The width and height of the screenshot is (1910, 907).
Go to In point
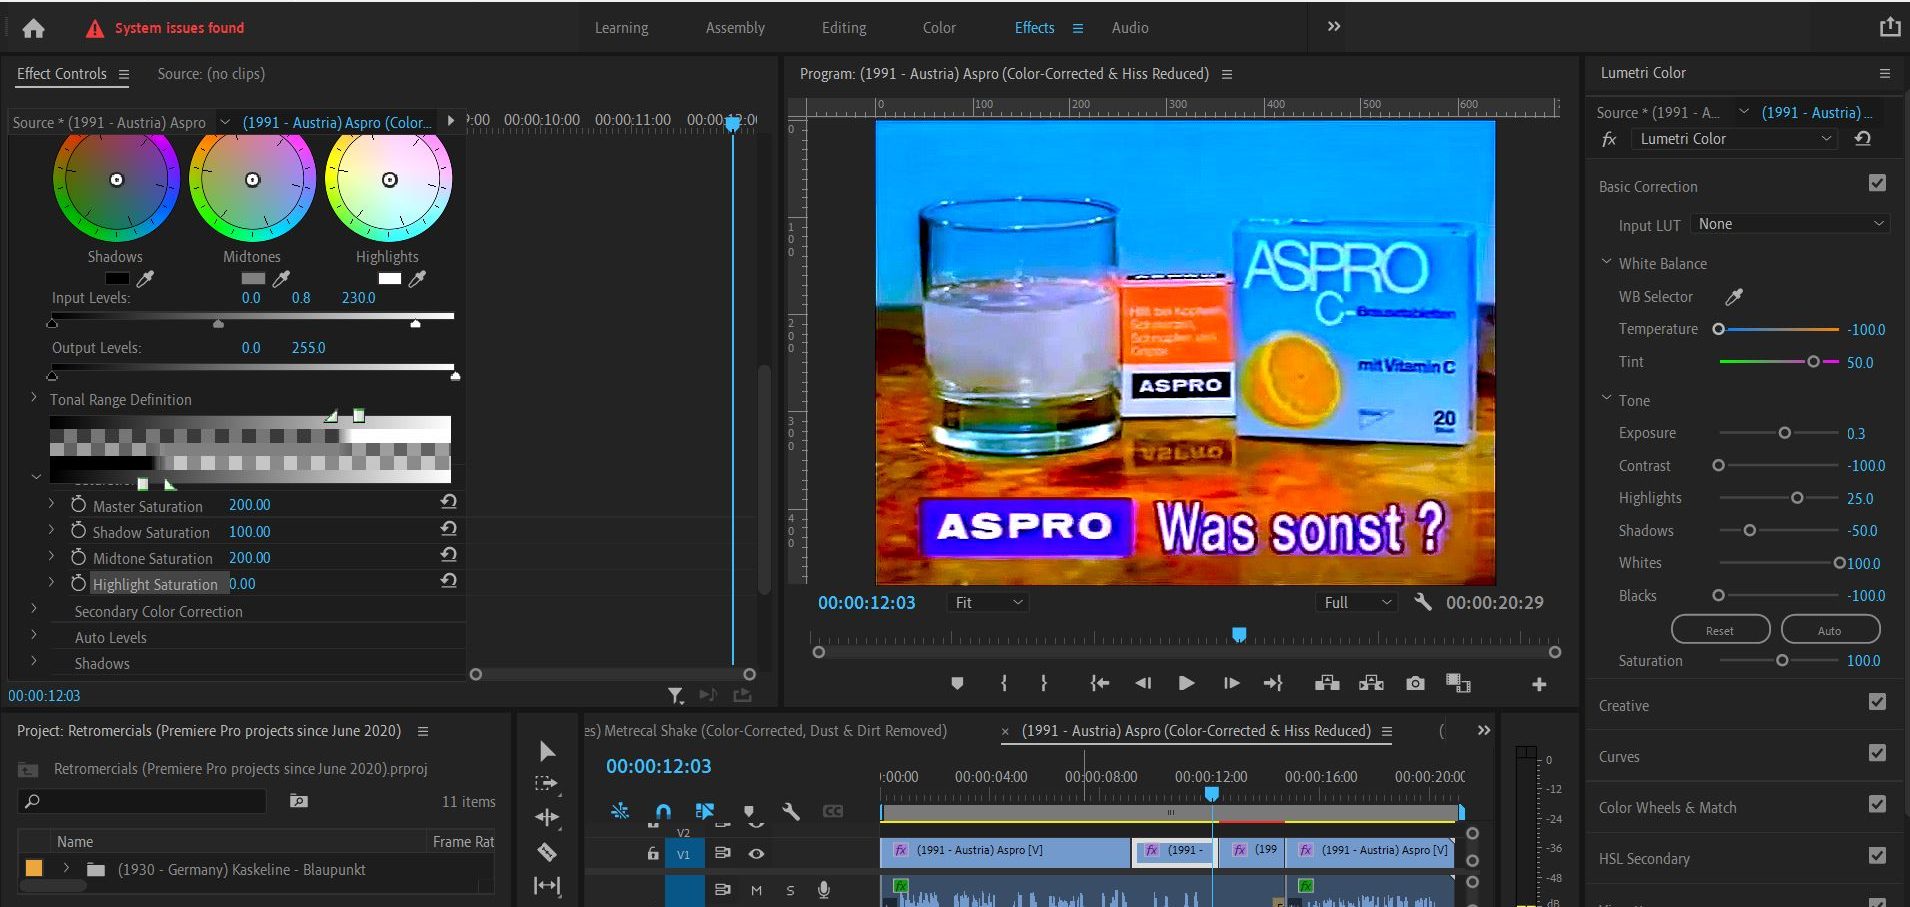[x=1099, y=683]
